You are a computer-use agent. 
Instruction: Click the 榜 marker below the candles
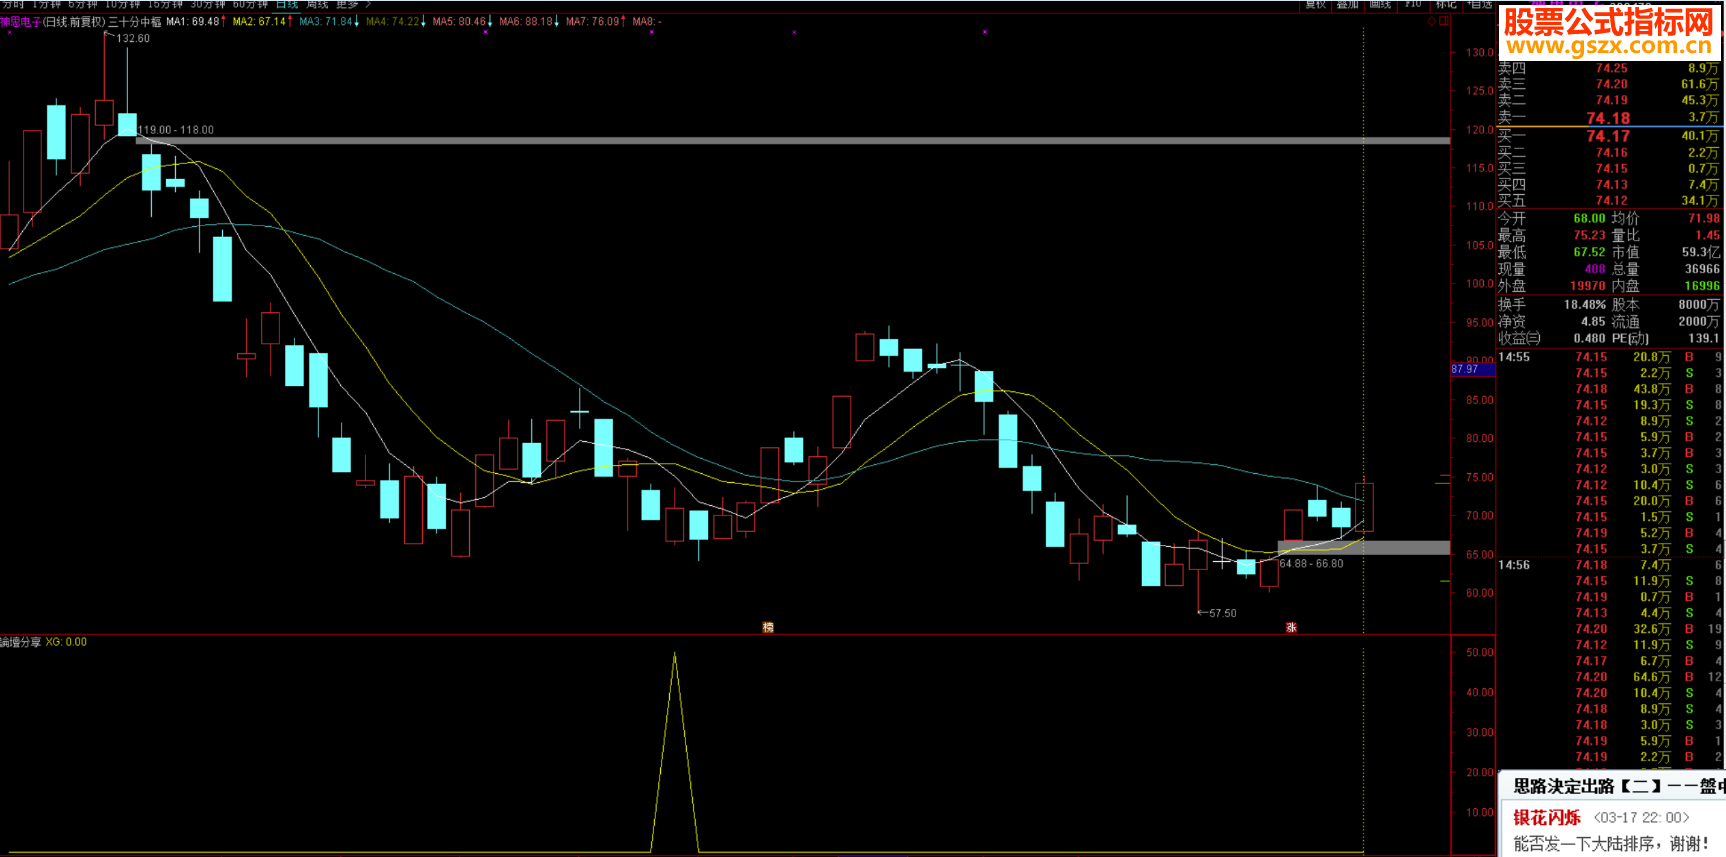768,627
